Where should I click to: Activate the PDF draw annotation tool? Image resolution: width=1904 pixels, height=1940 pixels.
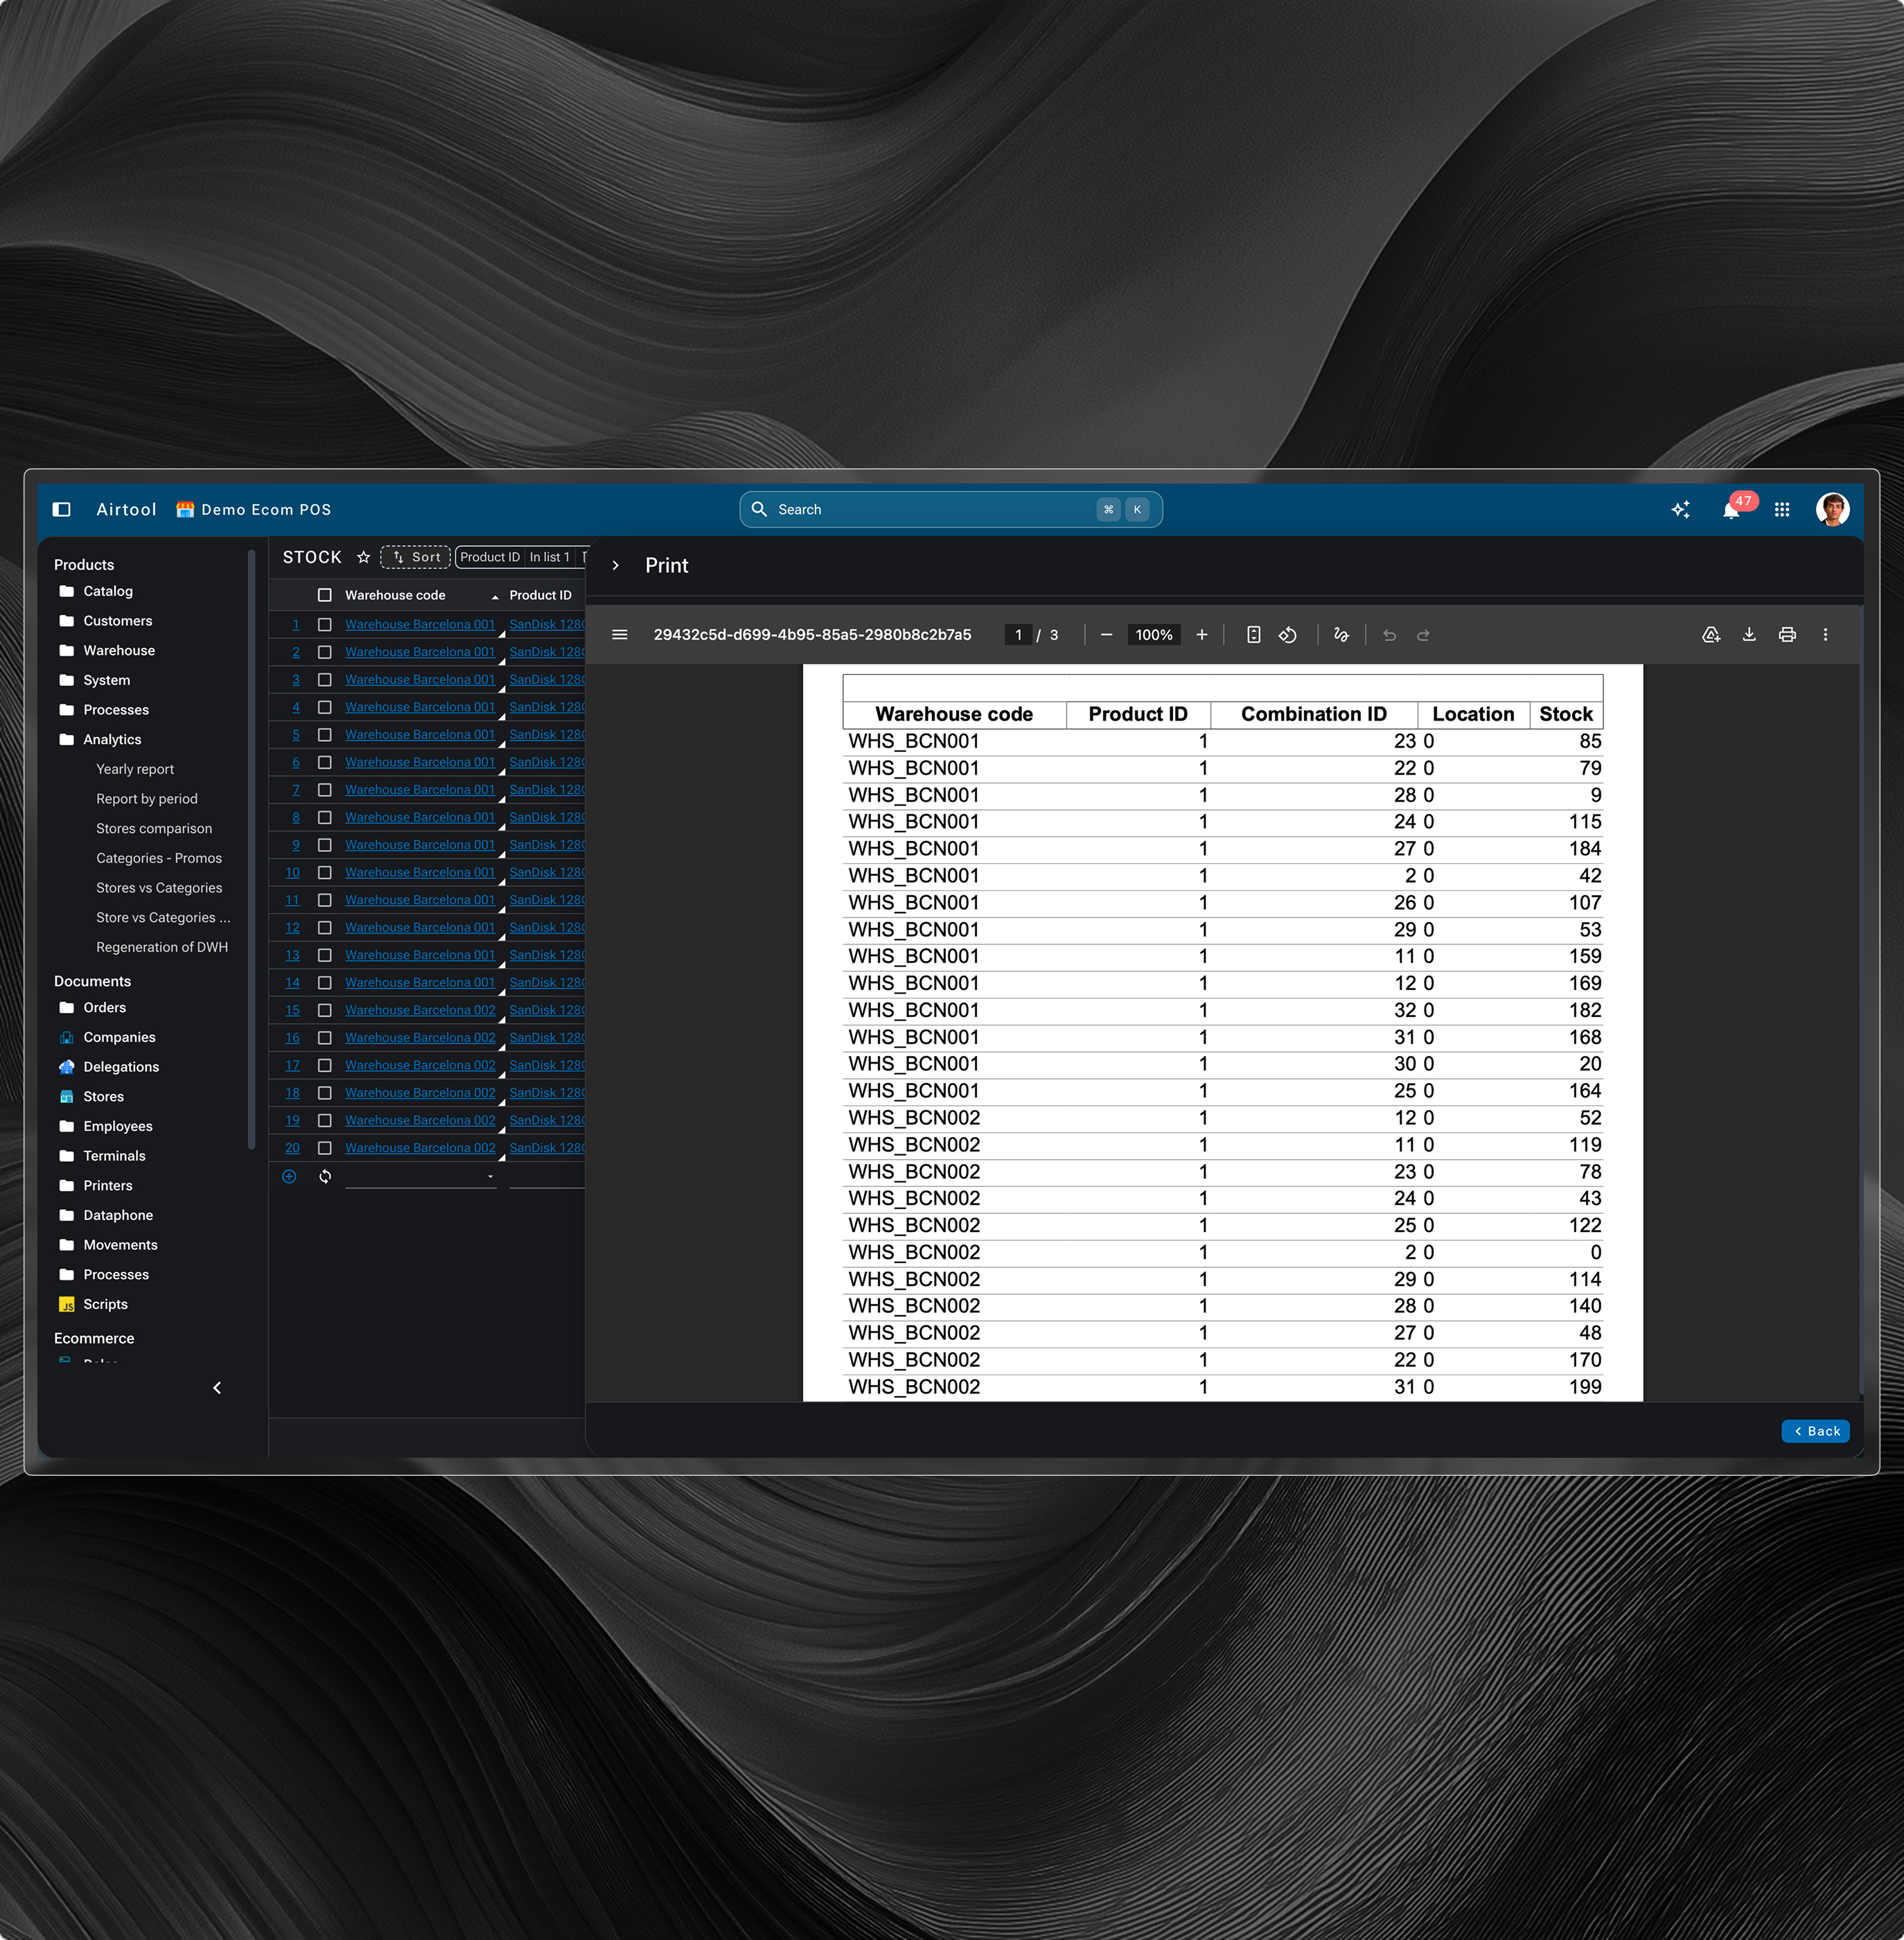(x=1341, y=634)
